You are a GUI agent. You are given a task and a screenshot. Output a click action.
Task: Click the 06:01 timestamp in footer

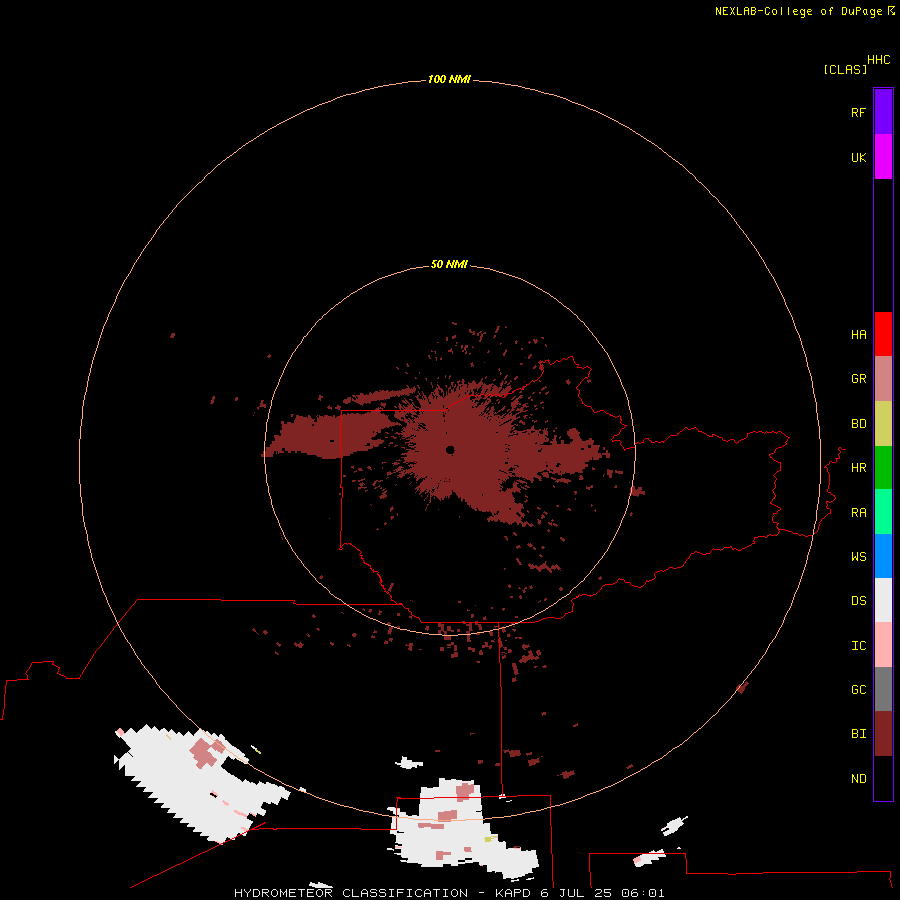(x=643, y=893)
